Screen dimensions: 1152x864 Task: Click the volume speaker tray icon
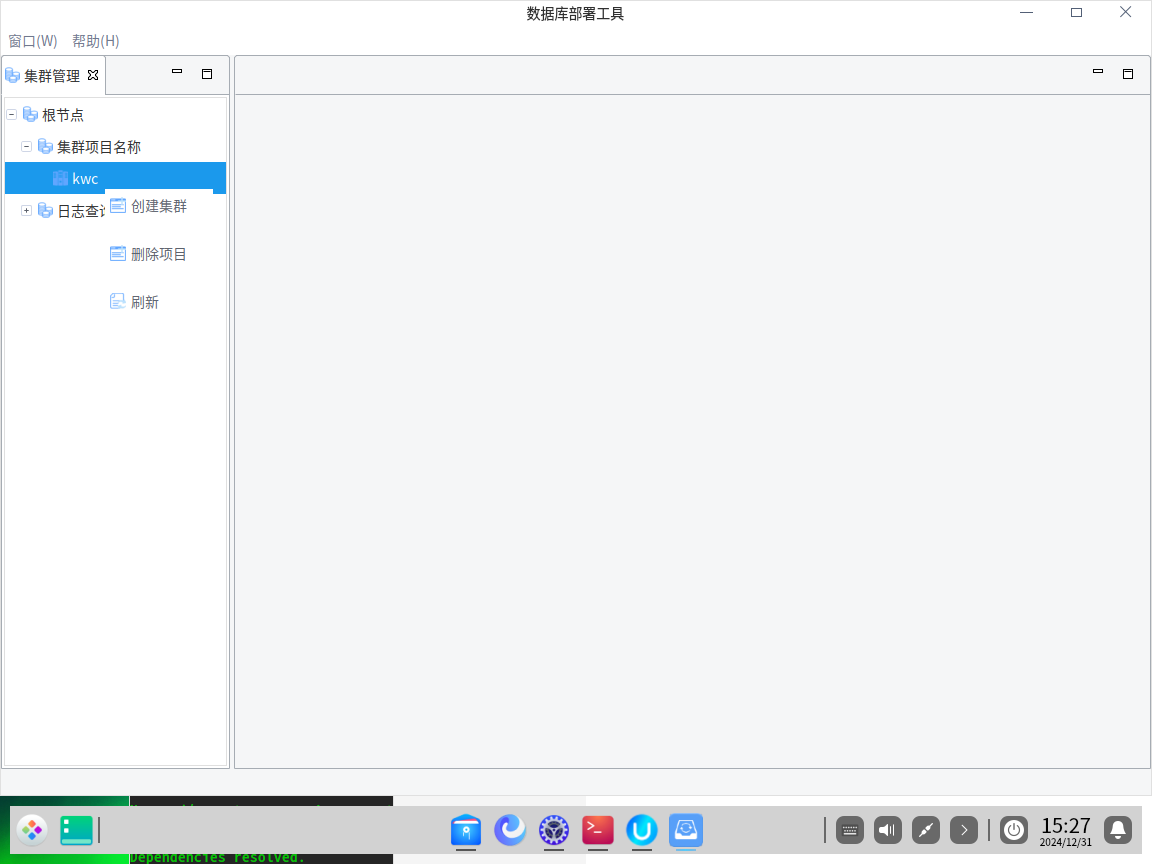[888, 830]
